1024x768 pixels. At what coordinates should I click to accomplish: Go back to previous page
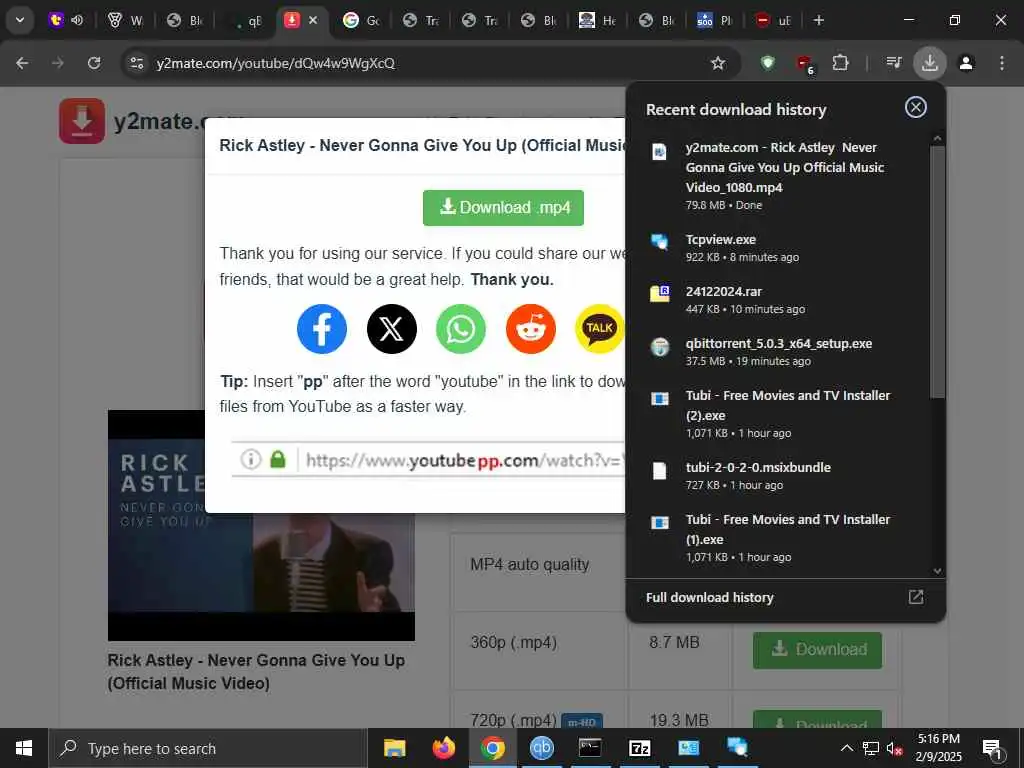tap(22, 63)
